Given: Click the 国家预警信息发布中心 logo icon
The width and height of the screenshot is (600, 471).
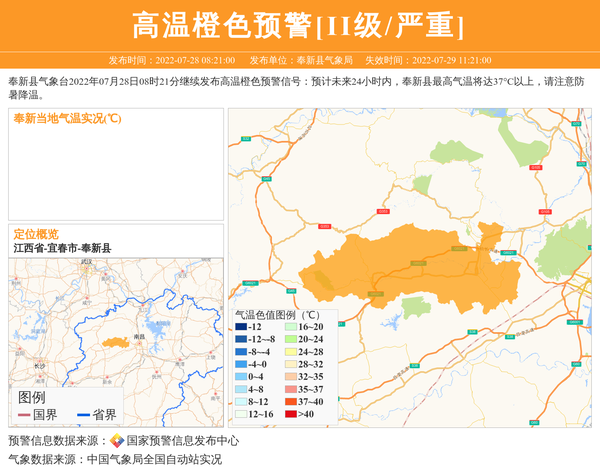Looking at the screenshot, I should pos(117,441).
